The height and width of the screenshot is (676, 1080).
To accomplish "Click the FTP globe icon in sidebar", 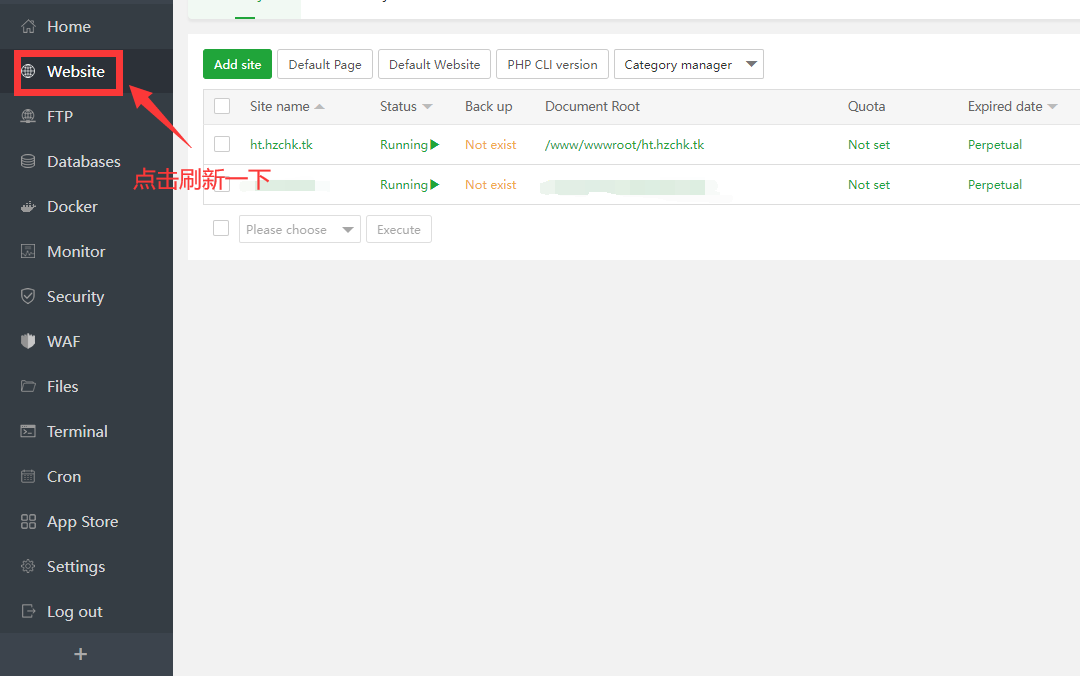I will click(28, 117).
